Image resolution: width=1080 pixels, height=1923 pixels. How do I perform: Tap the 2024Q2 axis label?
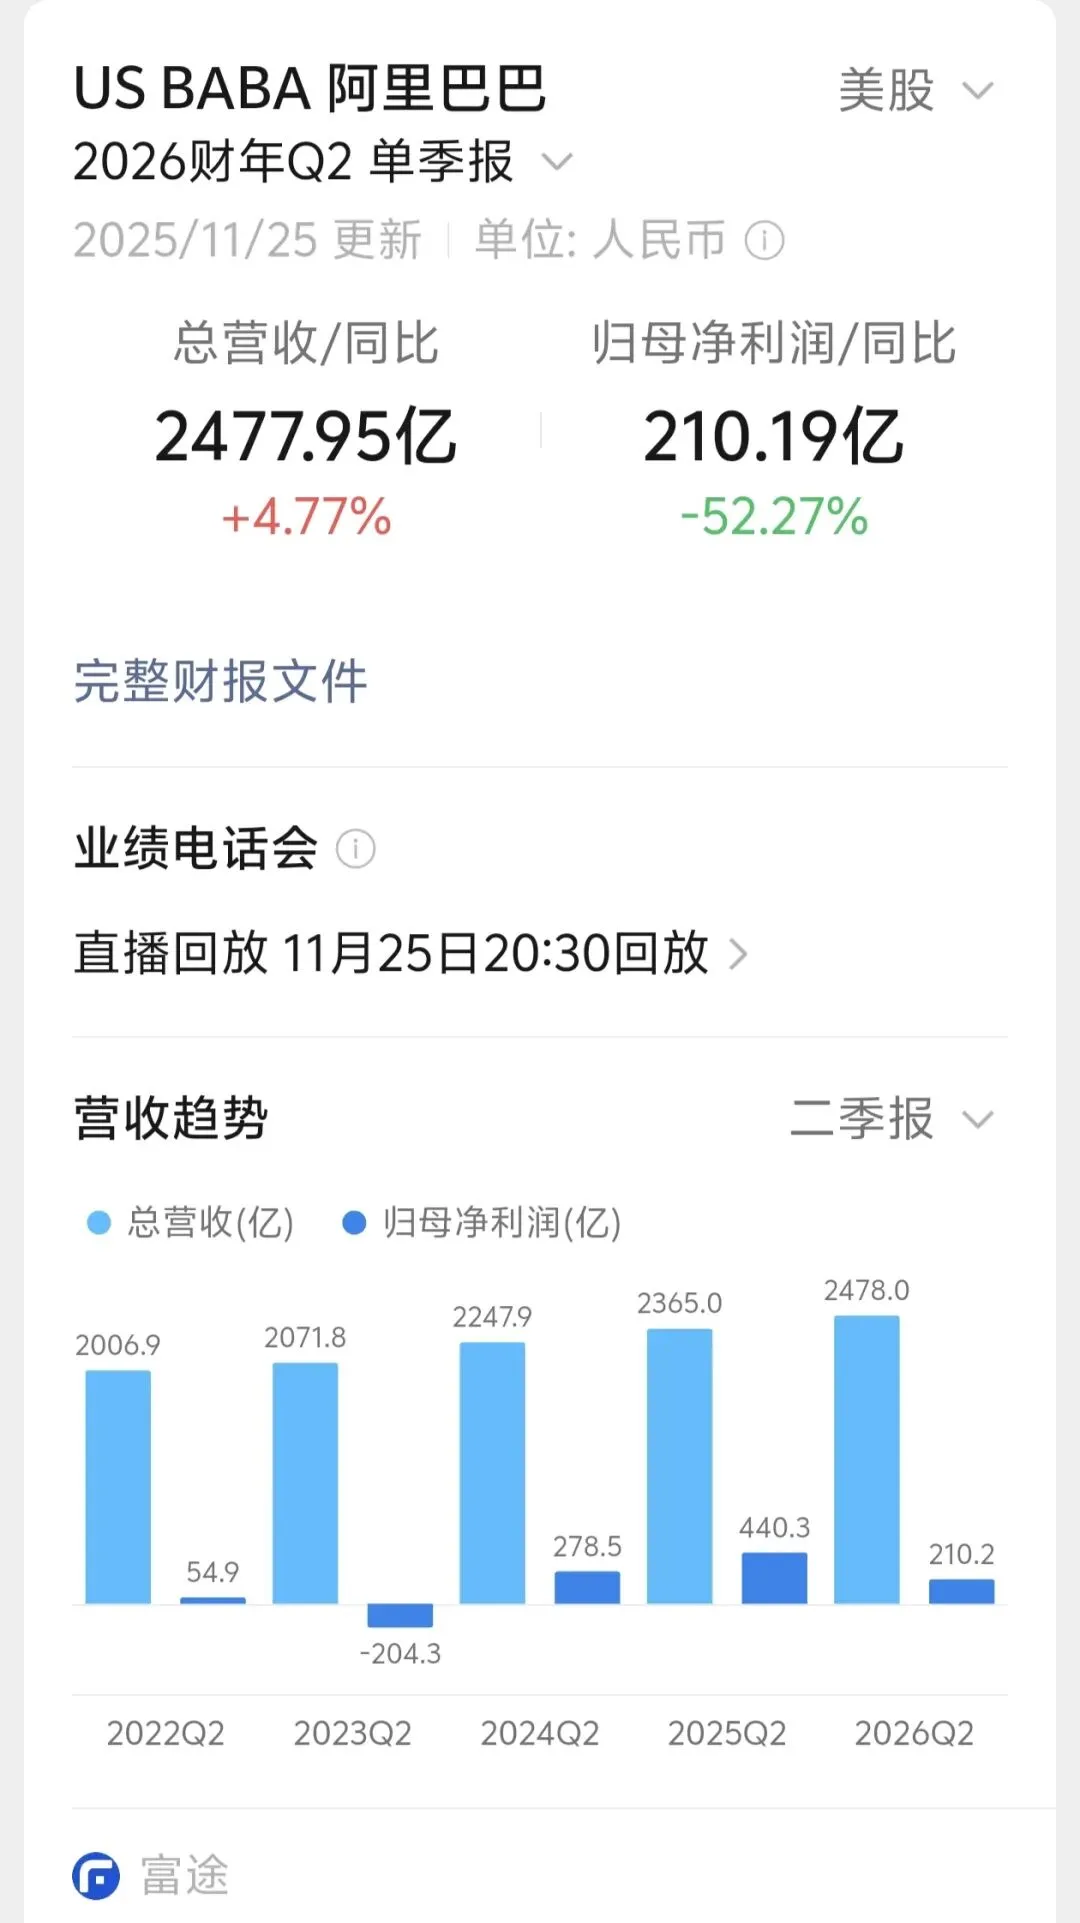coord(540,1733)
